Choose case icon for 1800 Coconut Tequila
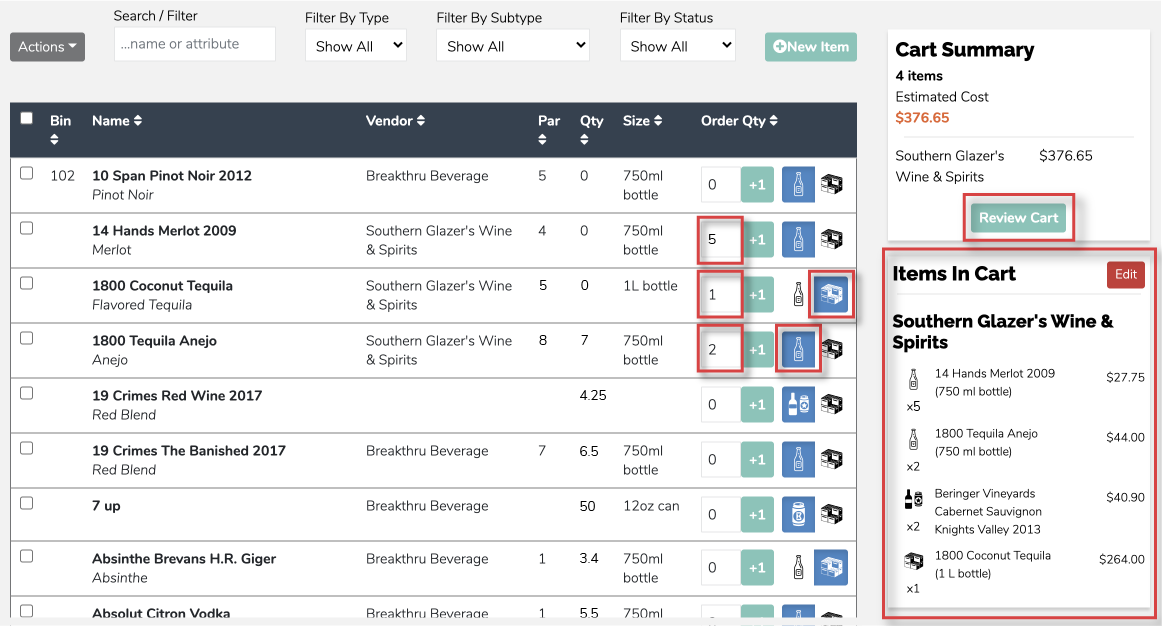 831,294
